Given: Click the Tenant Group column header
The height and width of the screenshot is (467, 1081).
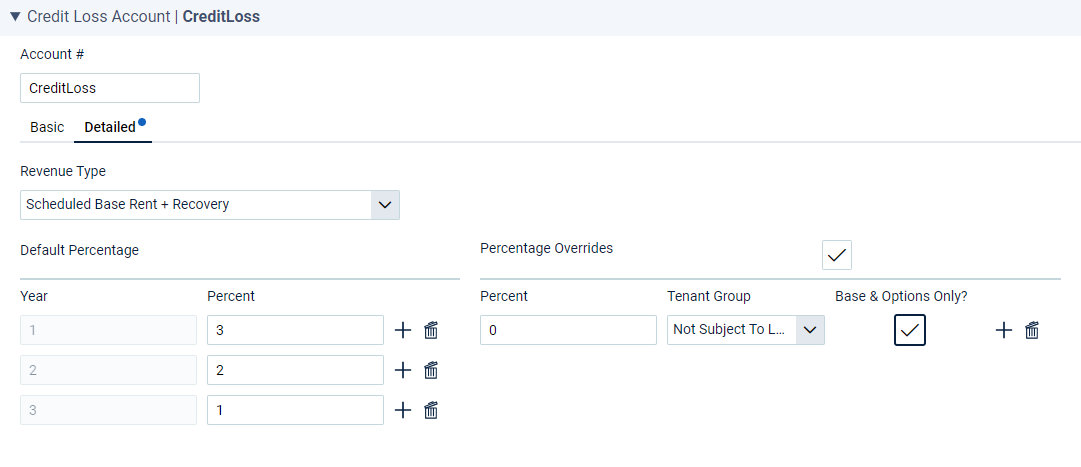Looking at the screenshot, I should [x=709, y=297].
